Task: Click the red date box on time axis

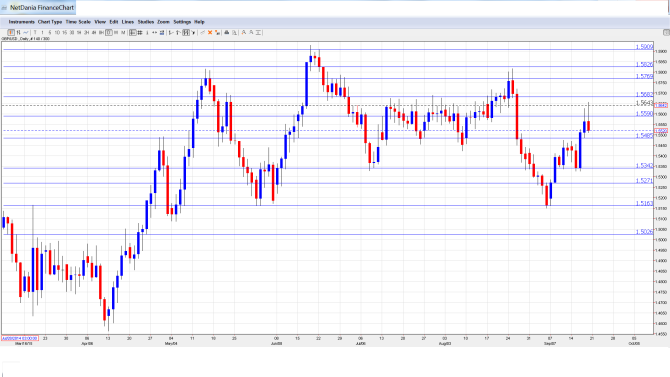Action: [20, 338]
